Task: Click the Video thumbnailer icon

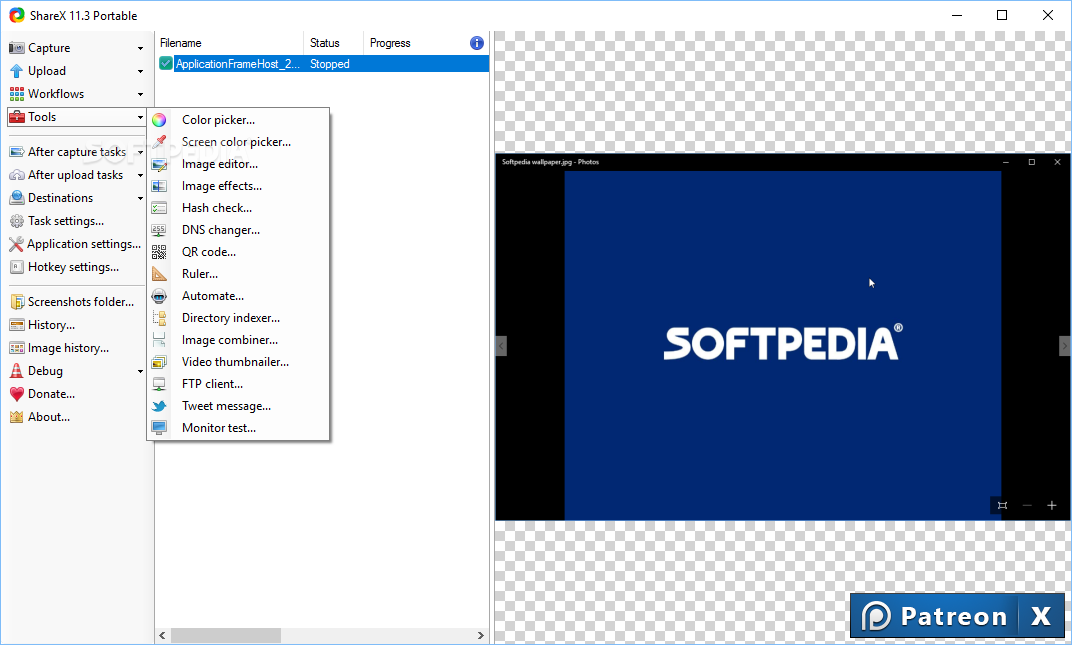Action: [159, 362]
